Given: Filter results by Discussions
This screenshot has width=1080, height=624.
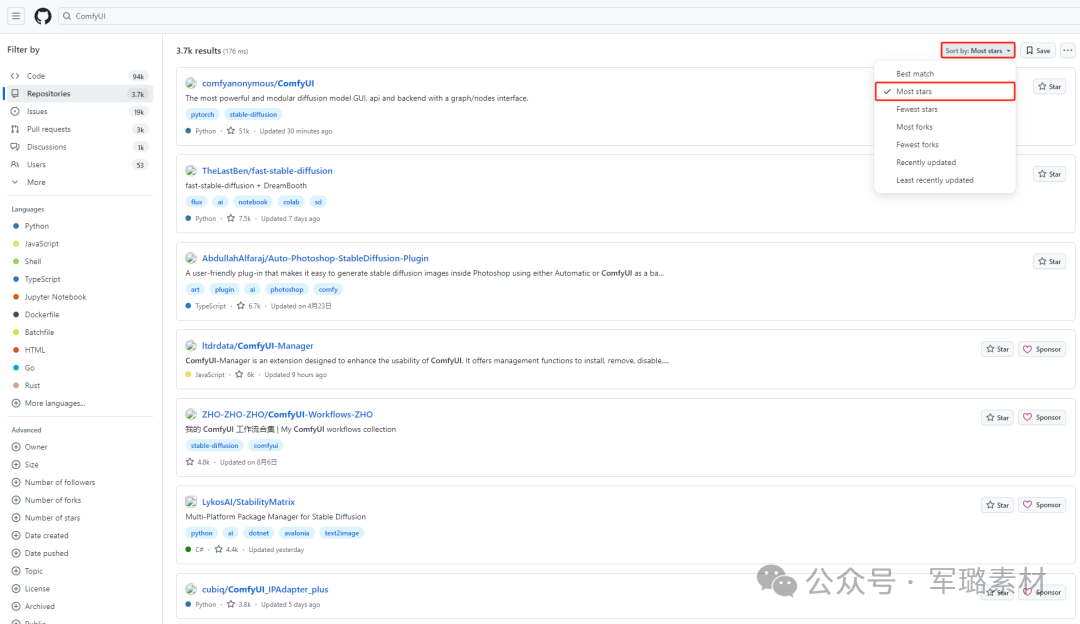Looking at the screenshot, I should 79,147.
